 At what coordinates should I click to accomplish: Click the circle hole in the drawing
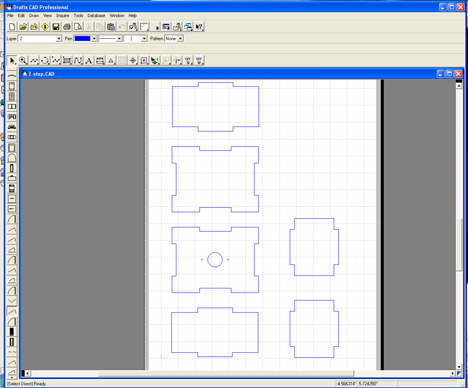(x=215, y=260)
